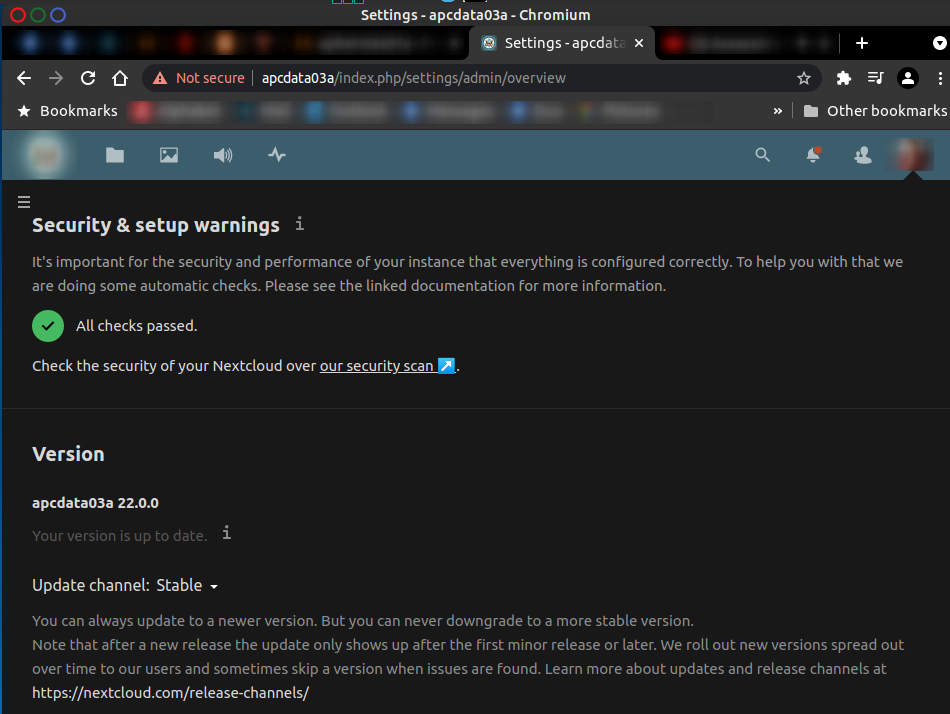Image resolution: width=950 pixels, height=714 pixels.
Task: Open the tab search dropdown arrow
Action: click(x=940, y=43)
